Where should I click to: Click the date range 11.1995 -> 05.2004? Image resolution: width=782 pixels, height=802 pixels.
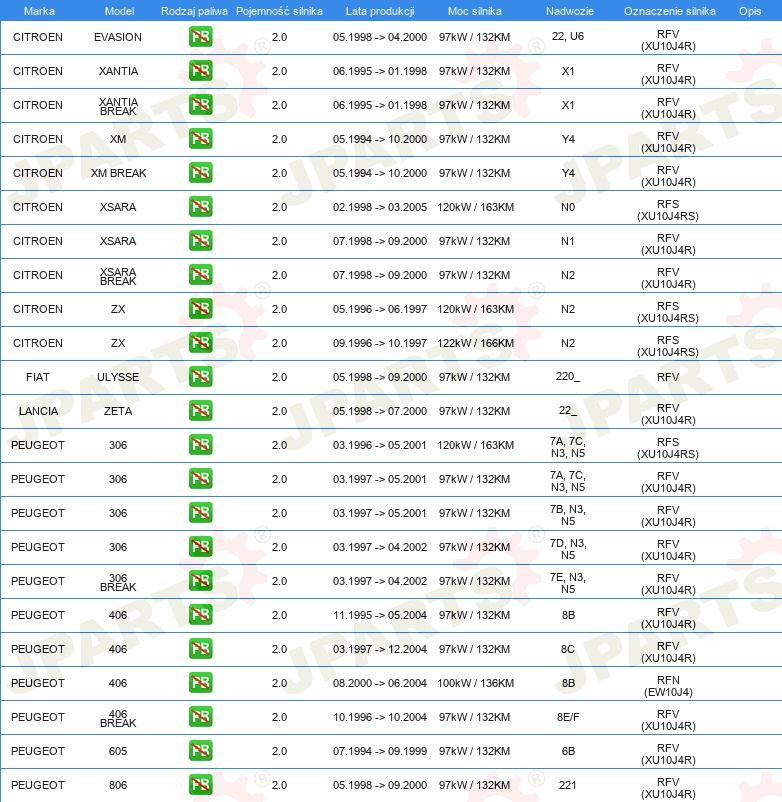click(379, 615)
